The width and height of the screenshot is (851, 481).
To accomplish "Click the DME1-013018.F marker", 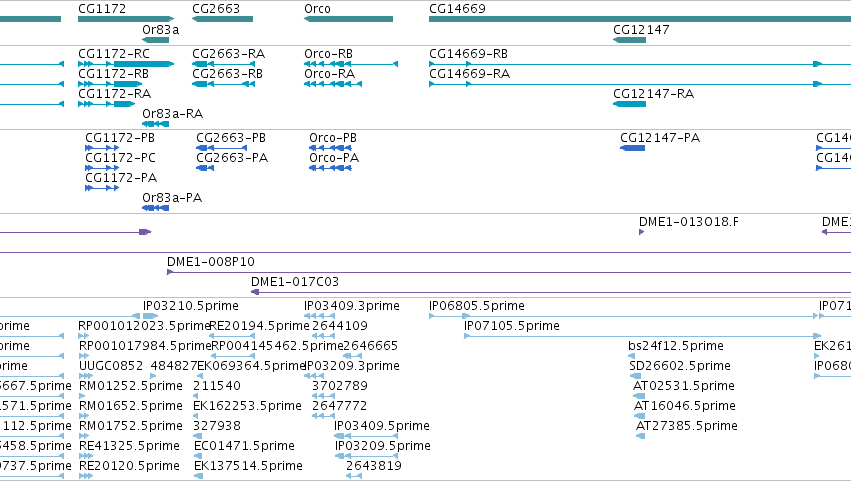I will coord(642,232).
